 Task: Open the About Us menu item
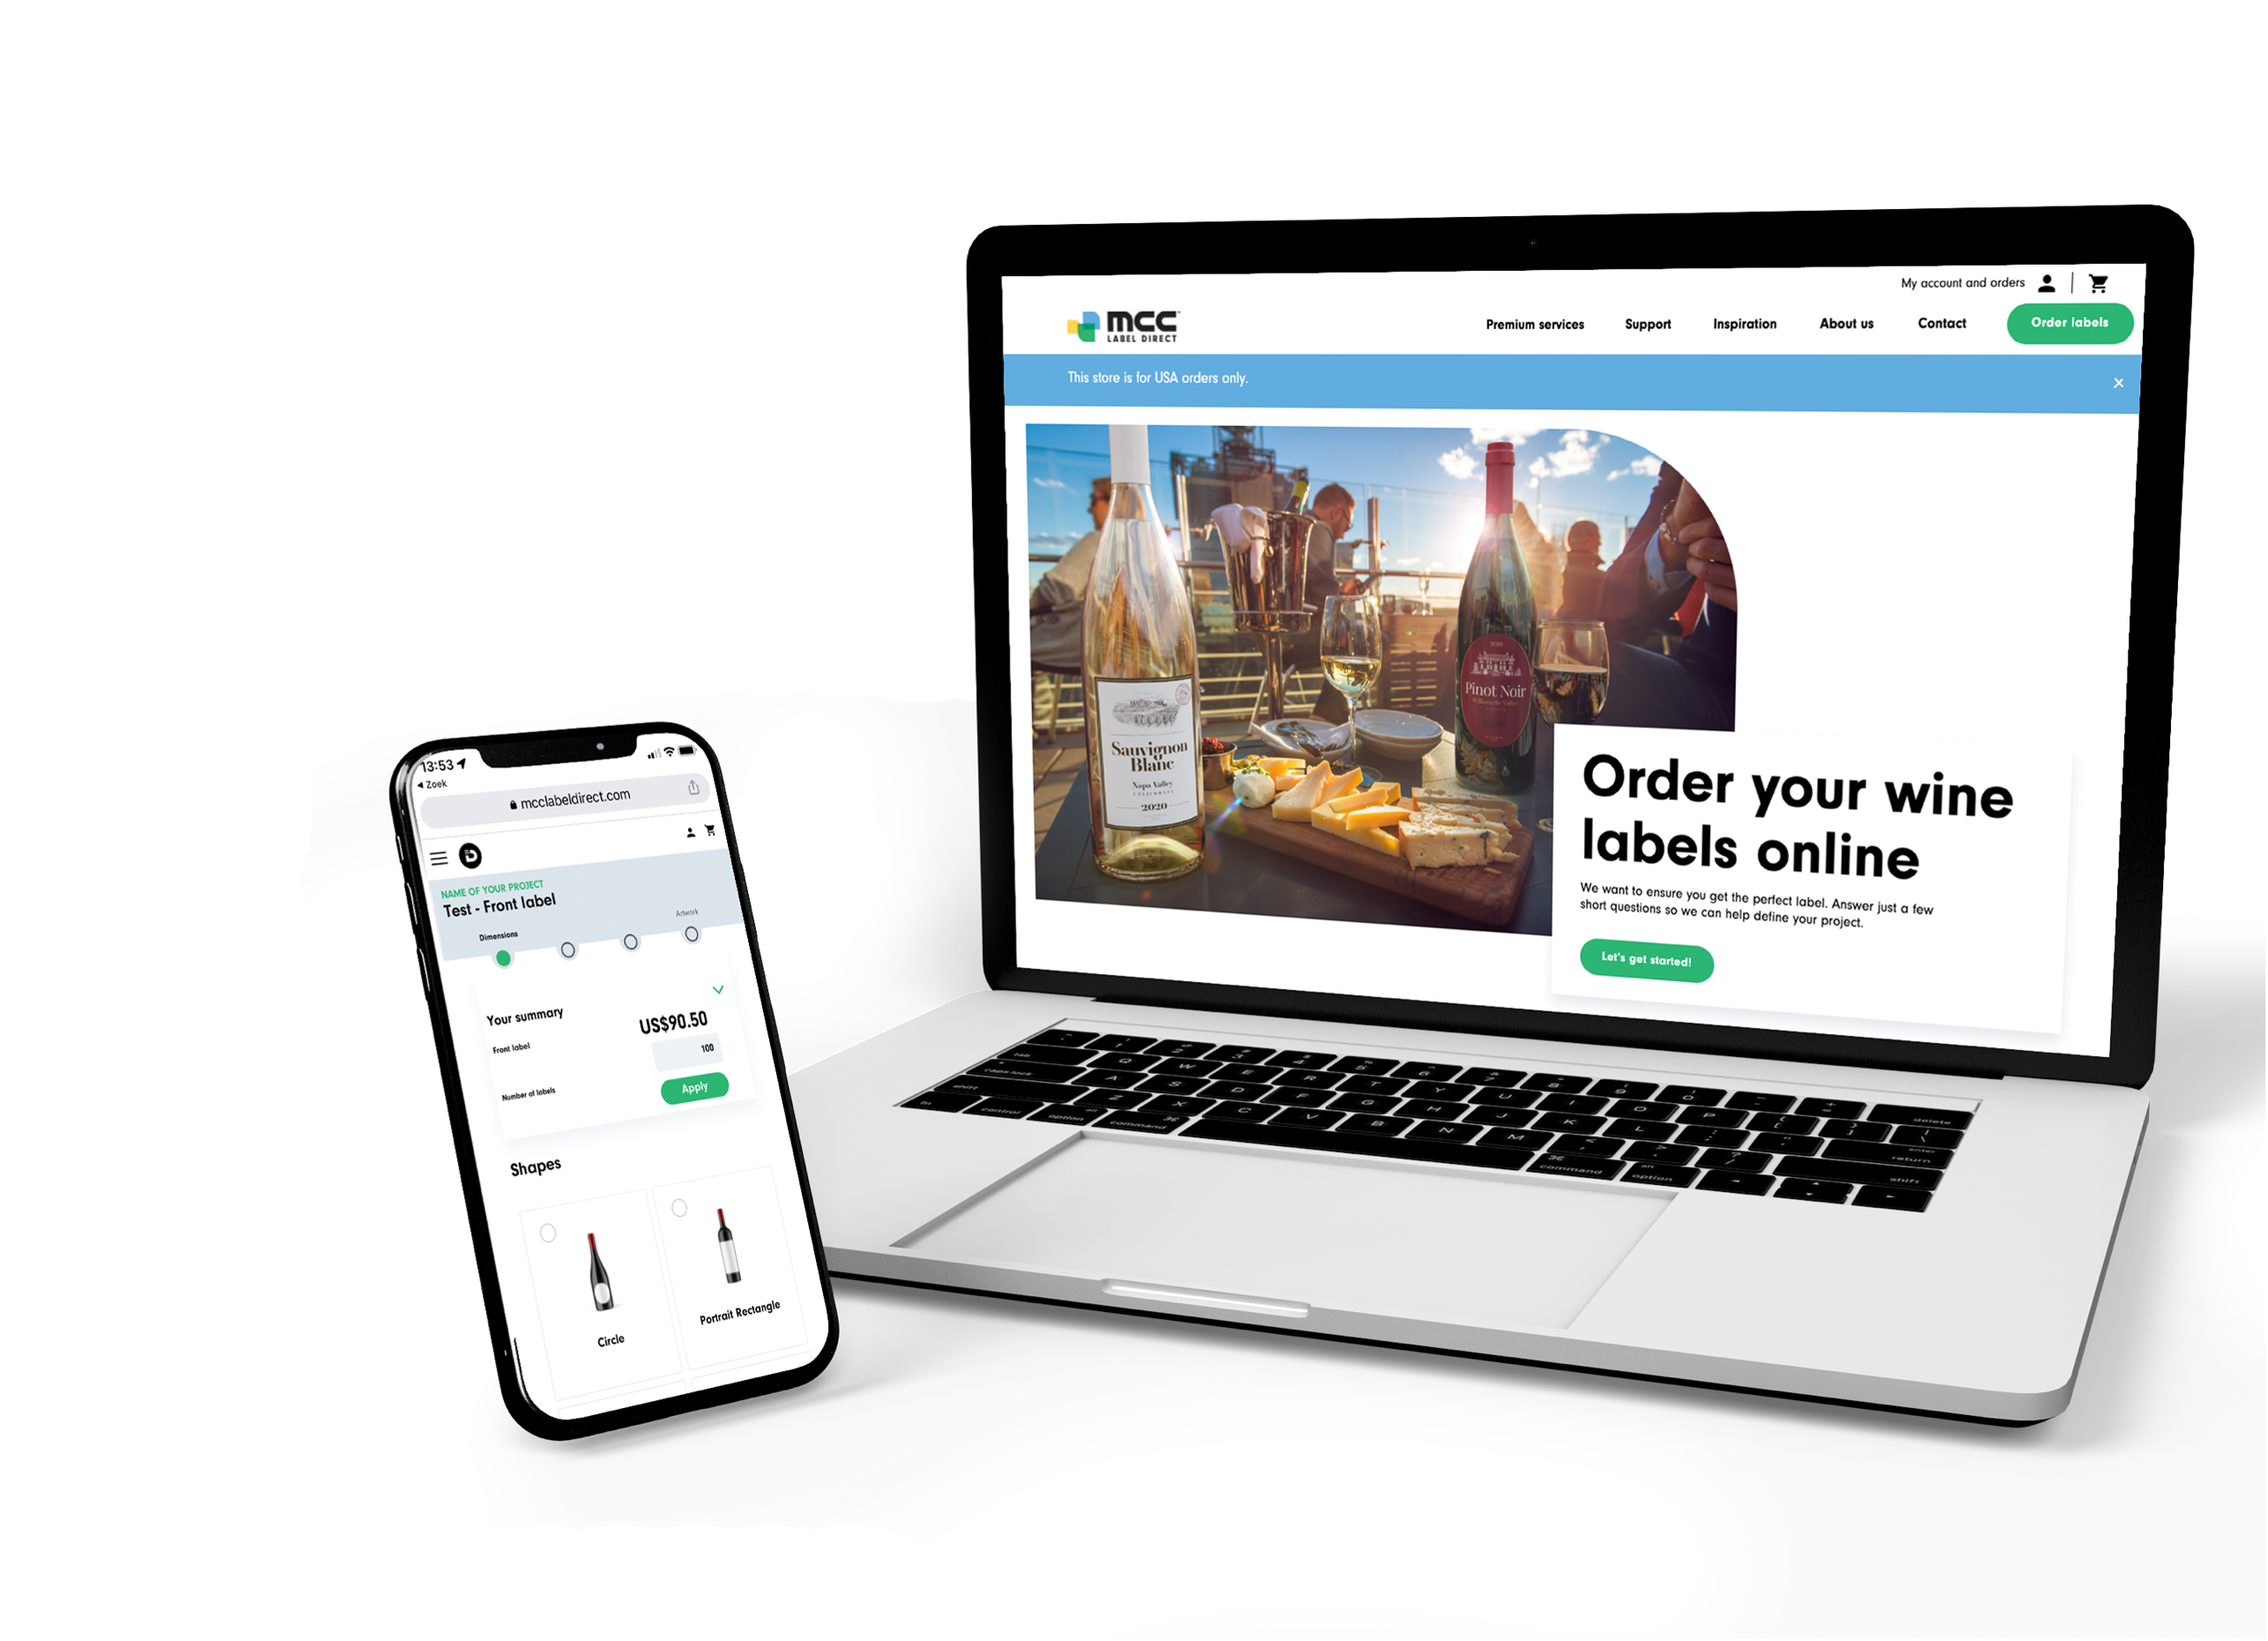pos(1845,322)
